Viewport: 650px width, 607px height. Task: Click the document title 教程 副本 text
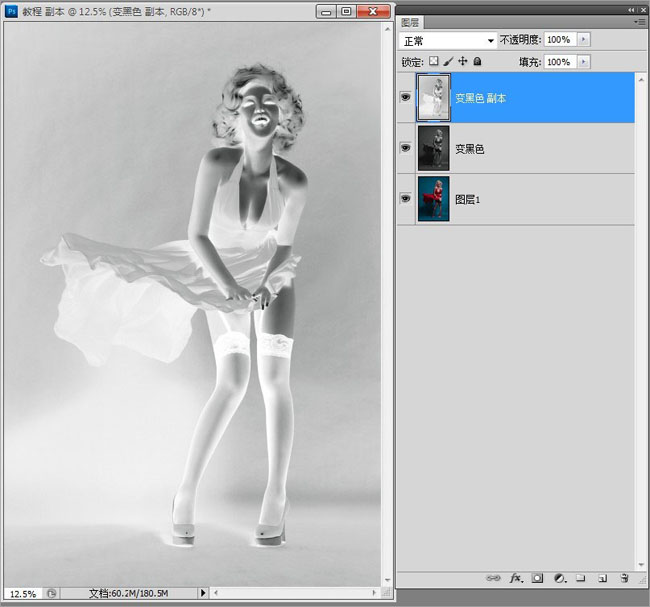point(44,12)
